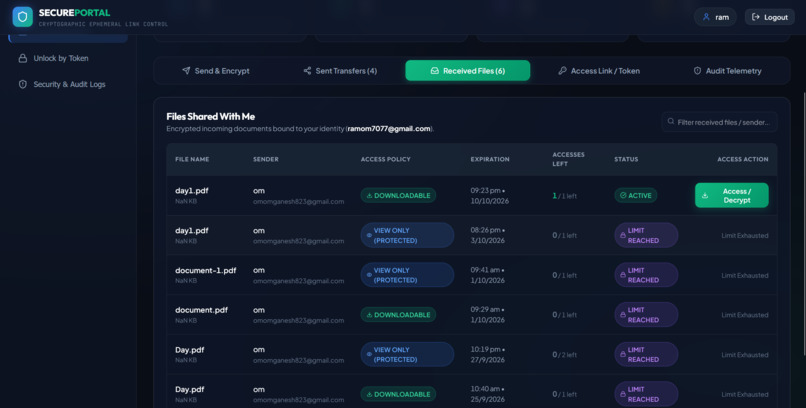Image resolution: width=806 pixels, height=408 pixels.
Task: Click the SECUREPORTAL brand title
Action: [75, 13]
